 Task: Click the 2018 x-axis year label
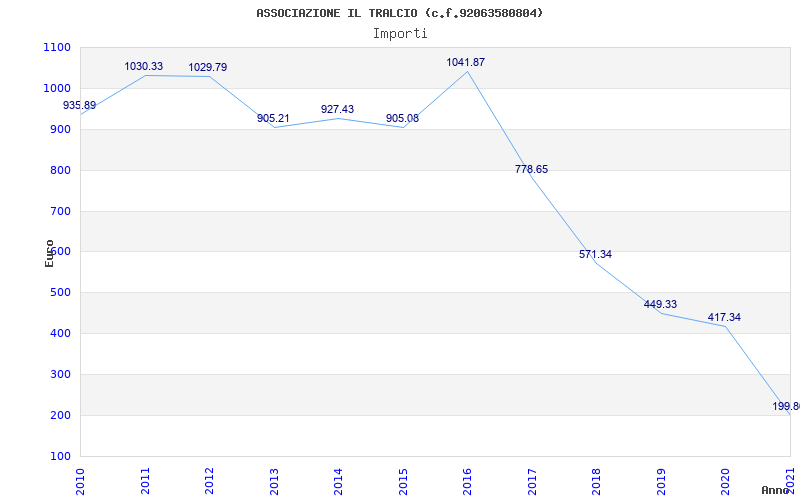click(x=596, y=482)
